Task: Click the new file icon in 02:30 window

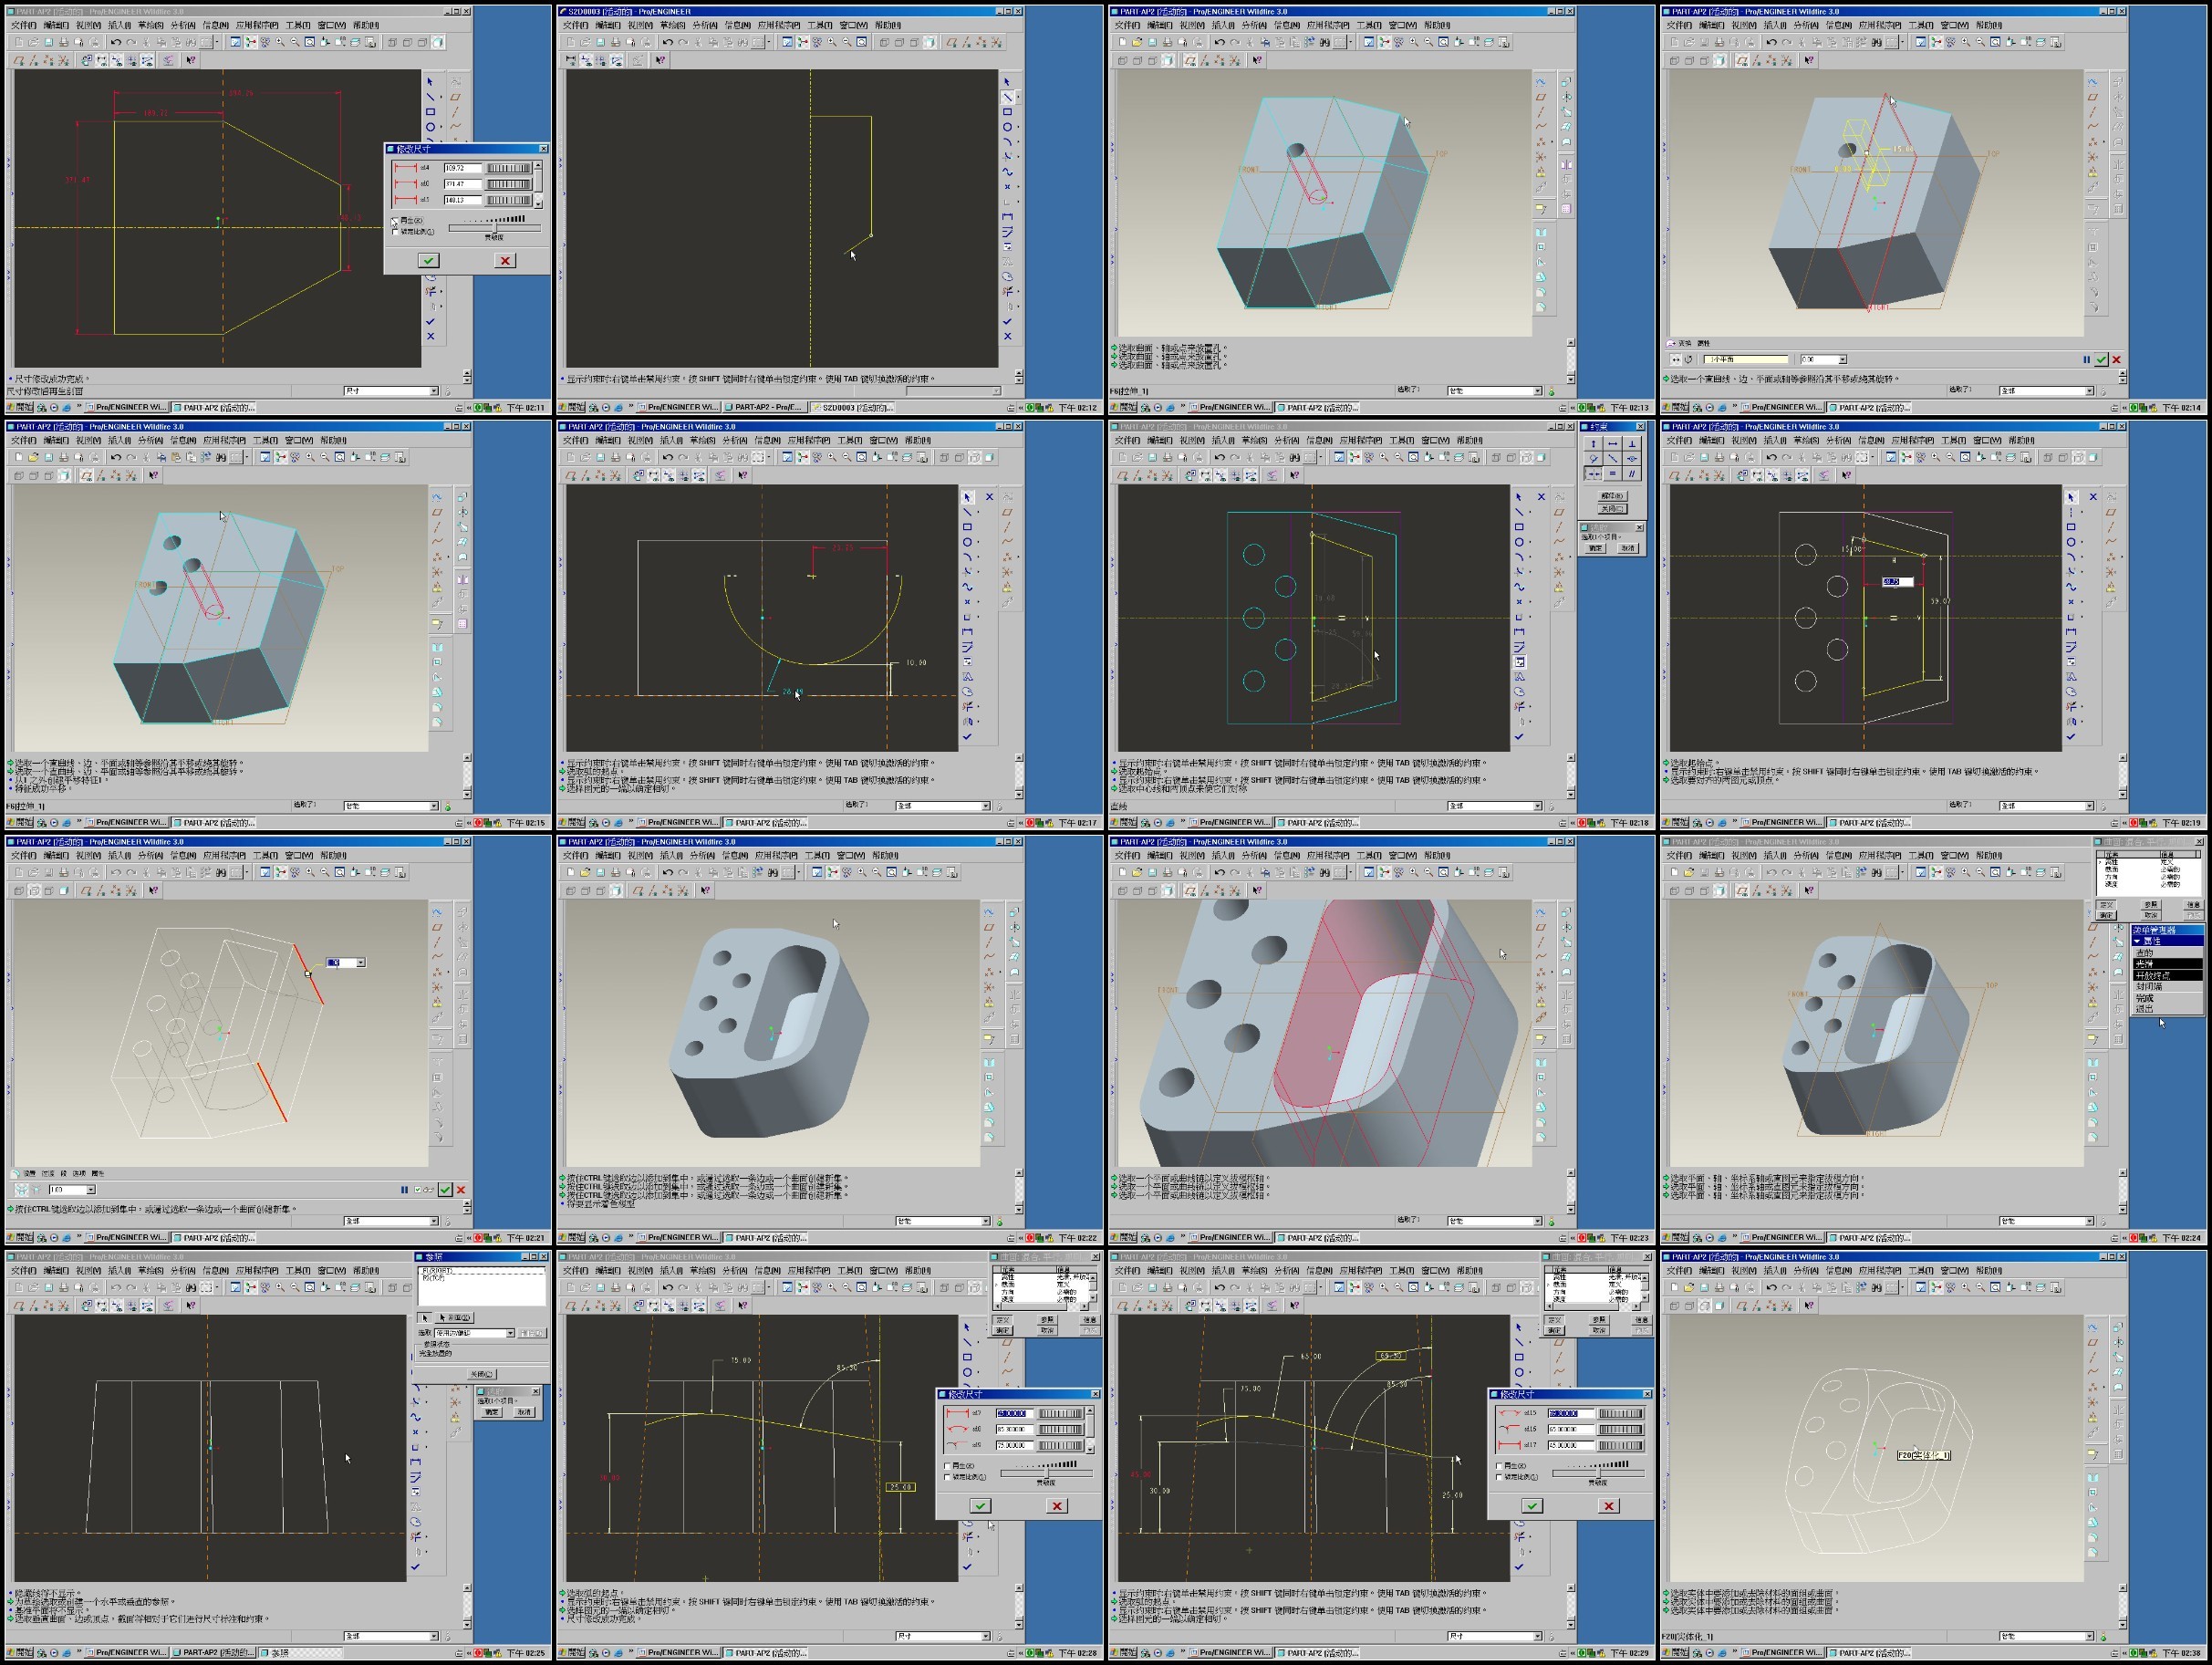Action: (1674, 1287)
